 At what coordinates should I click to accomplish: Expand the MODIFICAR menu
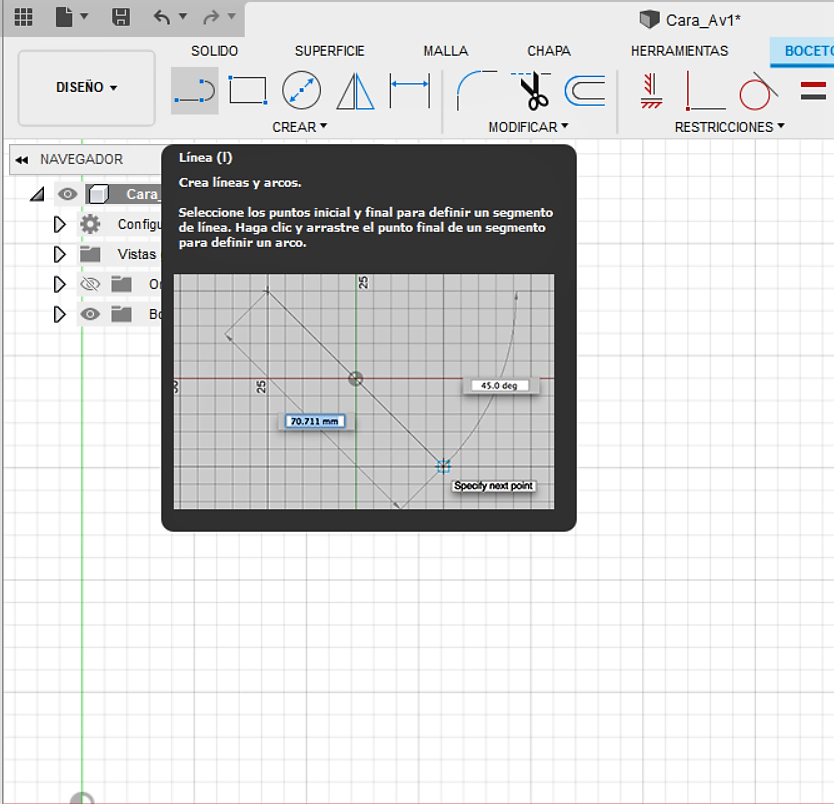[x=528, y=127]
